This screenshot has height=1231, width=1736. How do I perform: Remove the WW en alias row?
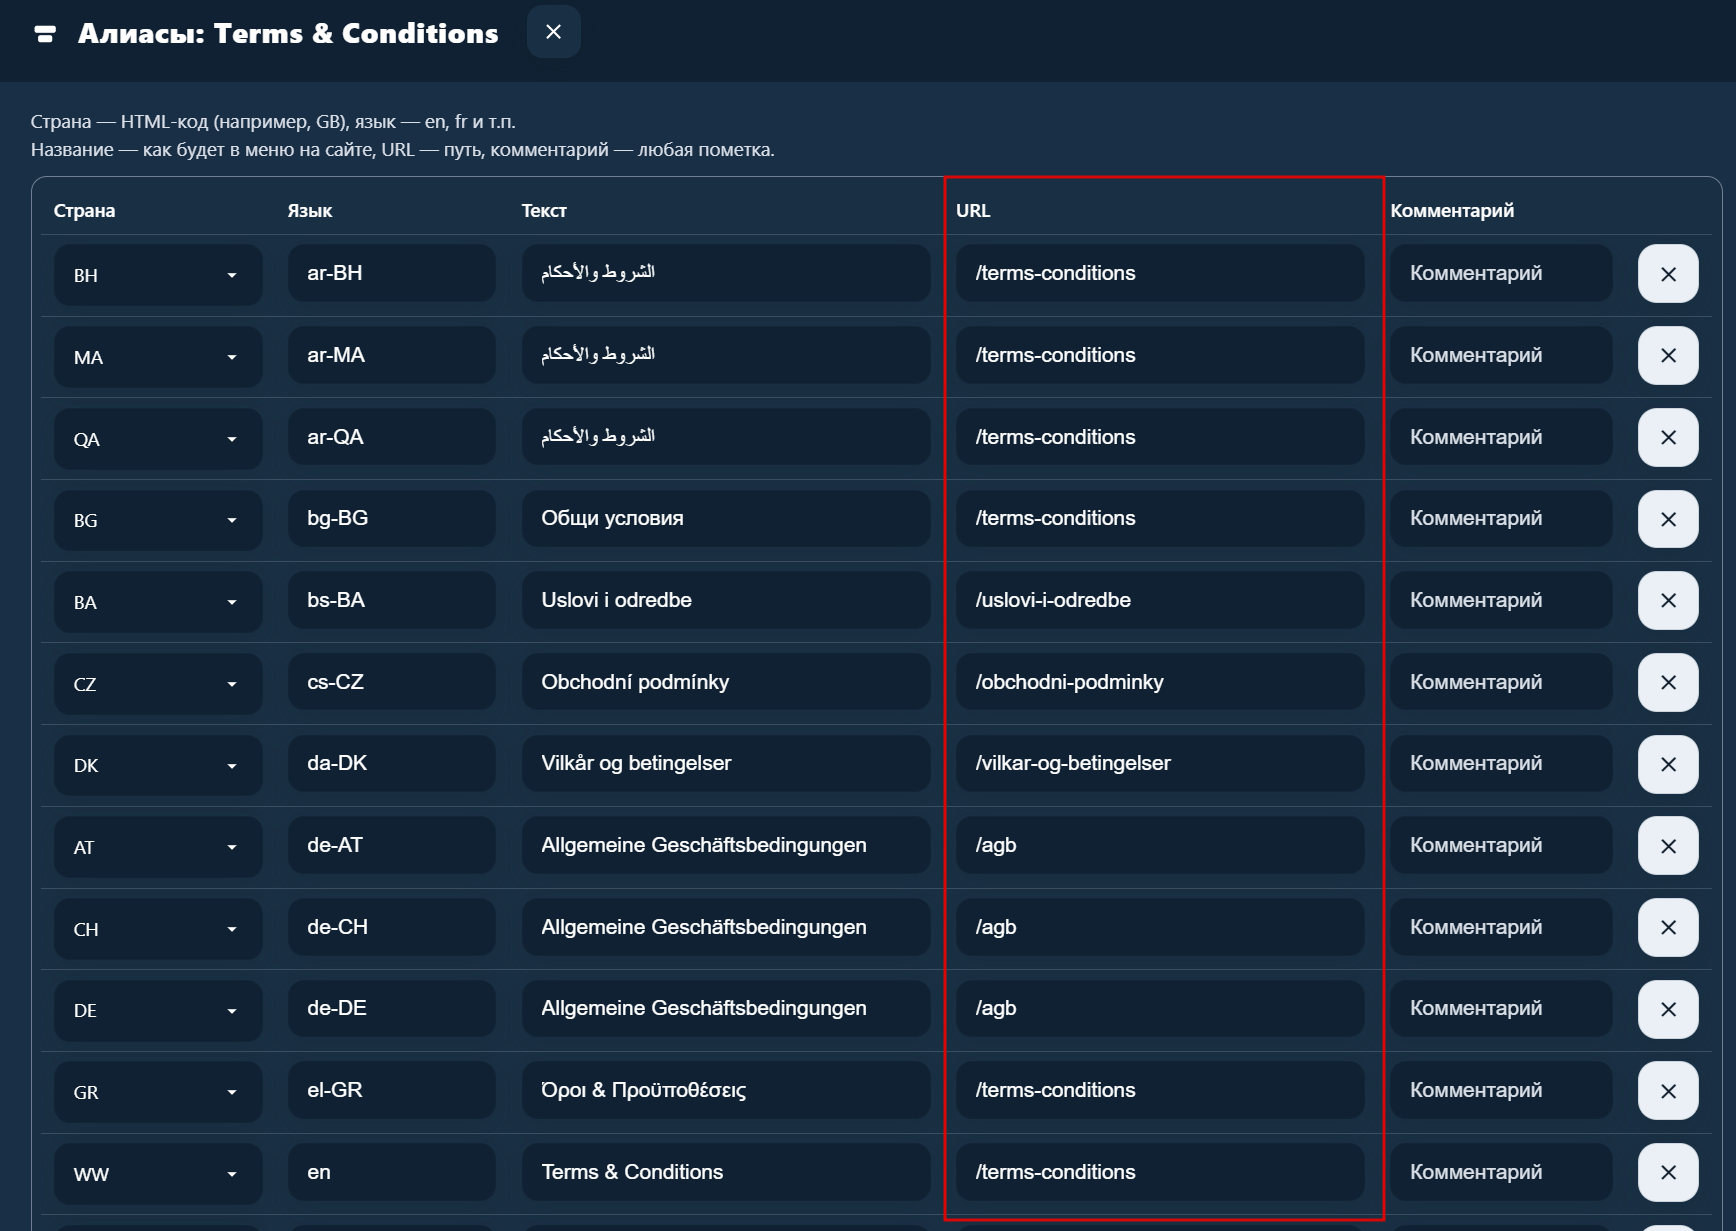pos(1668,1173)
